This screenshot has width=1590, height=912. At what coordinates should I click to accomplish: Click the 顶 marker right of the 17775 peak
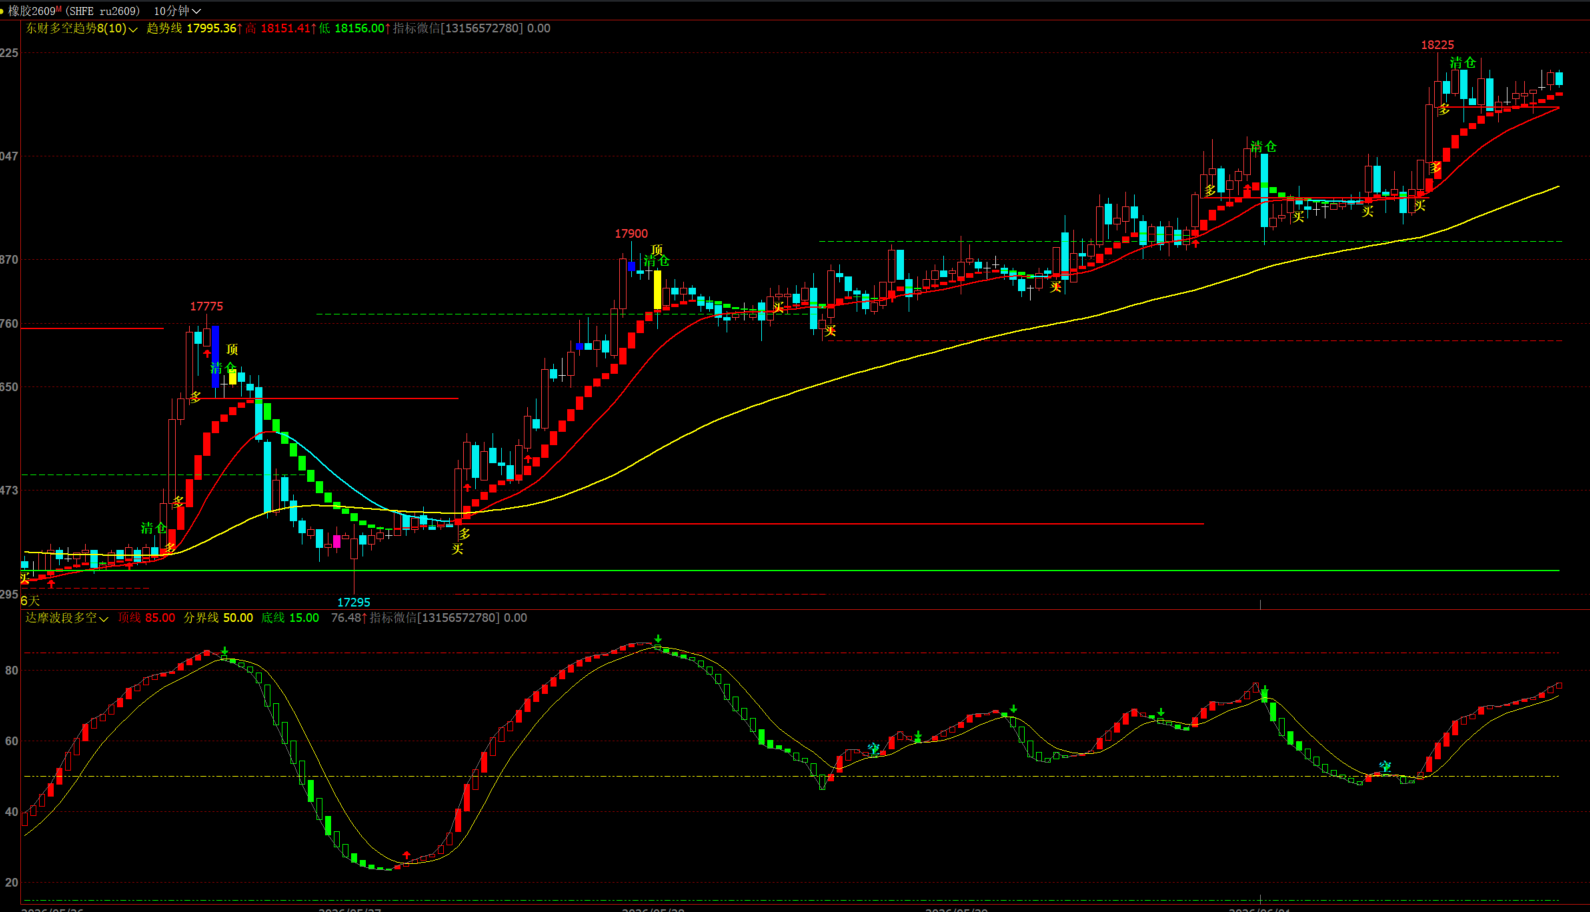click(x=232, y=350)
